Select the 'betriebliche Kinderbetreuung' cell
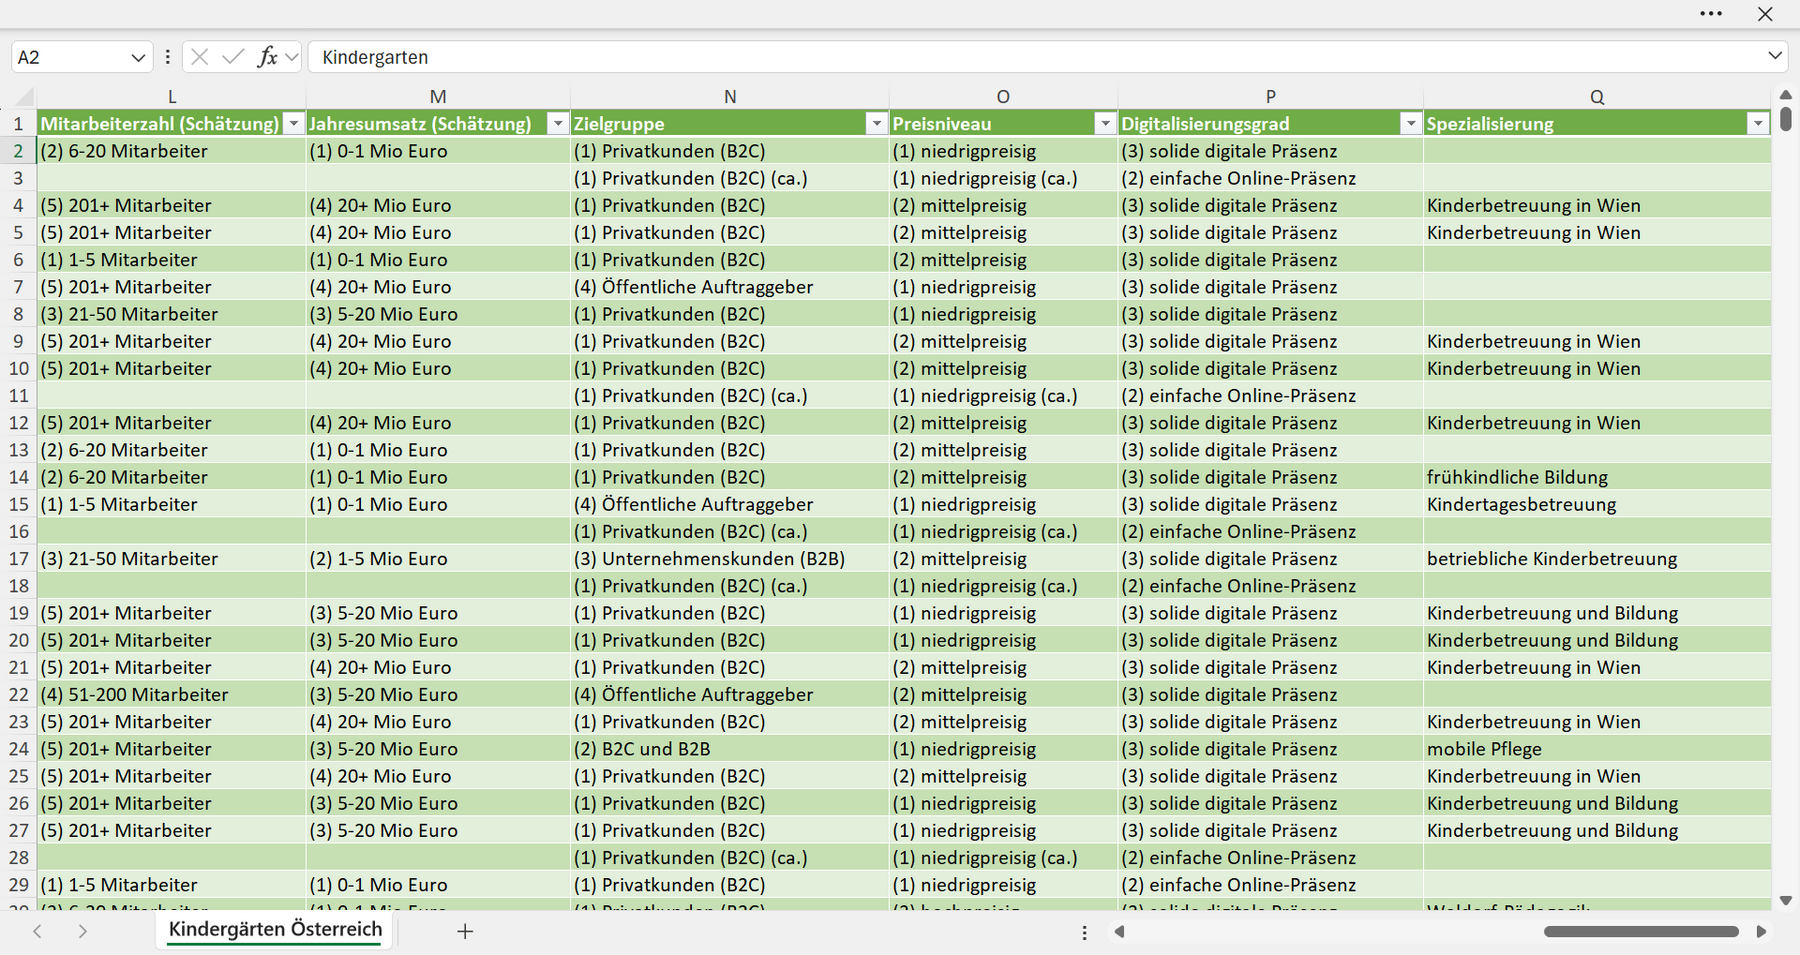 coord(1597,559)
